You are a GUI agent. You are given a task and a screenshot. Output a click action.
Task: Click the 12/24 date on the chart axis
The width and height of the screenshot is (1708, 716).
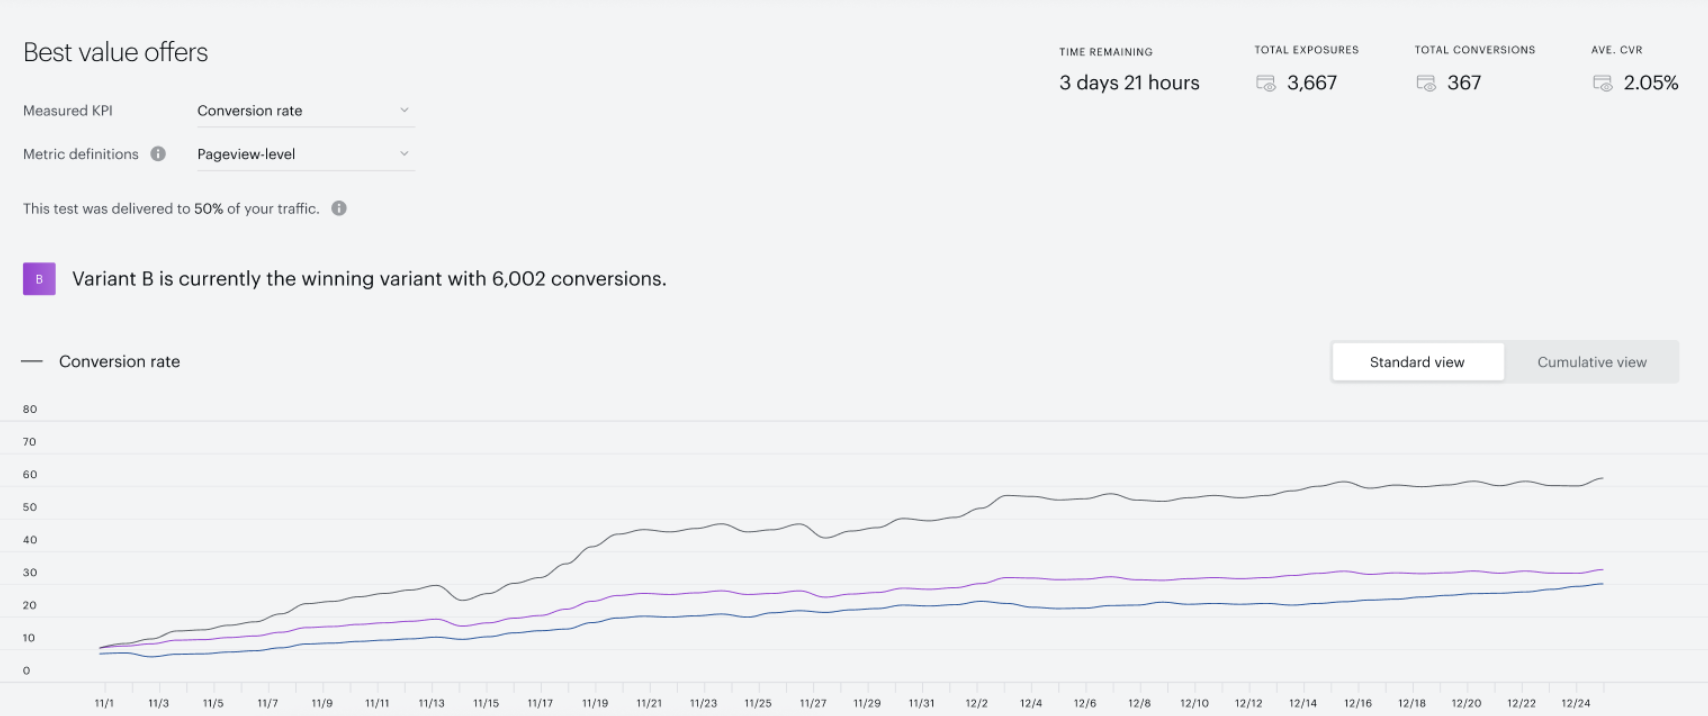coord(1576,703)
